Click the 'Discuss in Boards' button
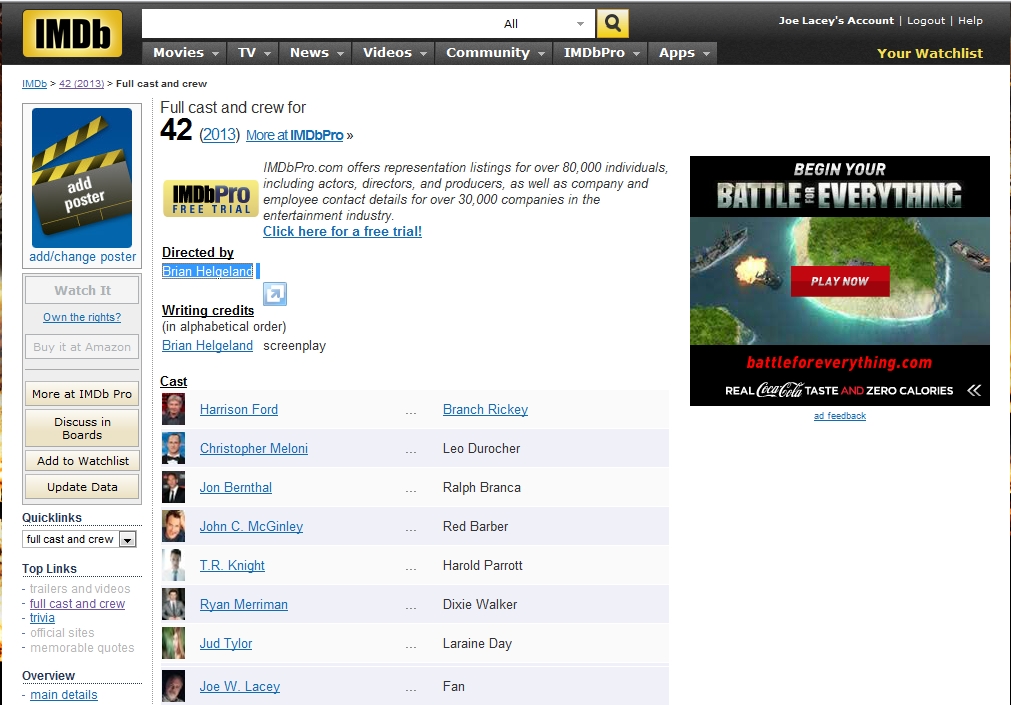Screen dimensions: 1011x705 [82, 428]
